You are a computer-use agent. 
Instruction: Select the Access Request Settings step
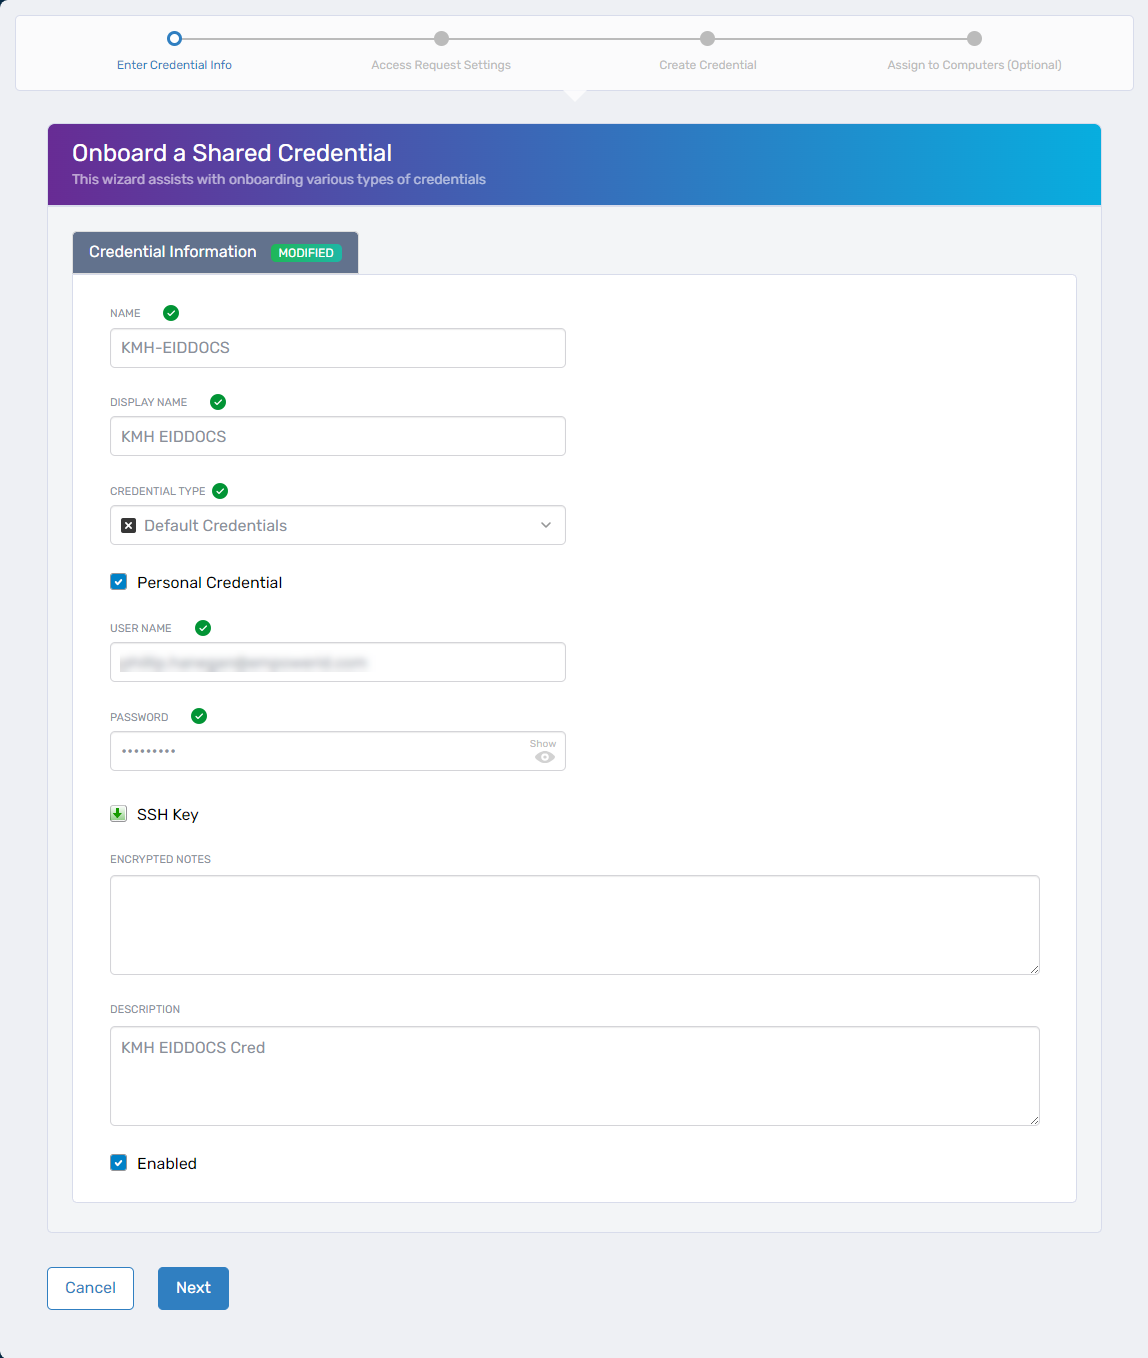click(x=441, y=38)
